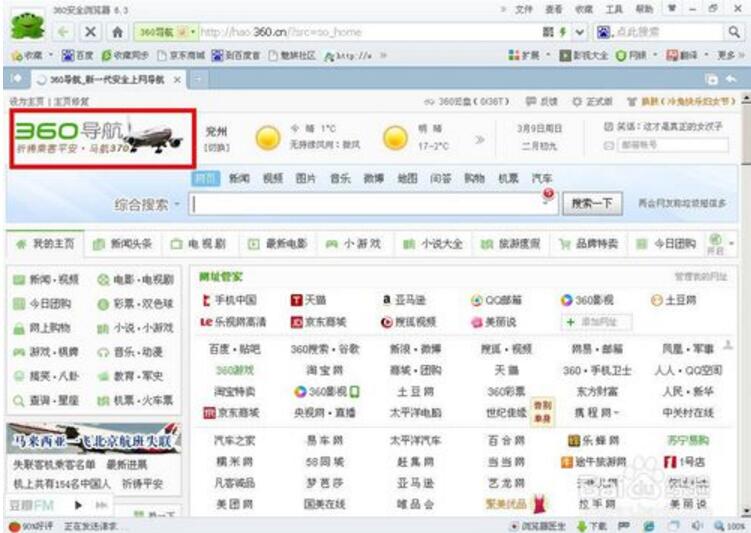
Task: Open the skin shirt icon near window controls
Action: (672, 9)
